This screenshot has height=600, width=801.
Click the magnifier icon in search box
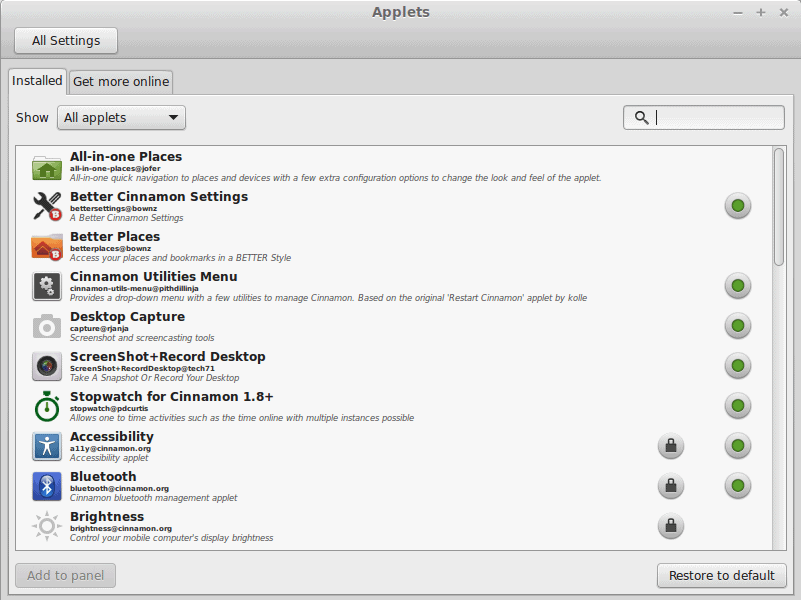[x=642, y=117]
